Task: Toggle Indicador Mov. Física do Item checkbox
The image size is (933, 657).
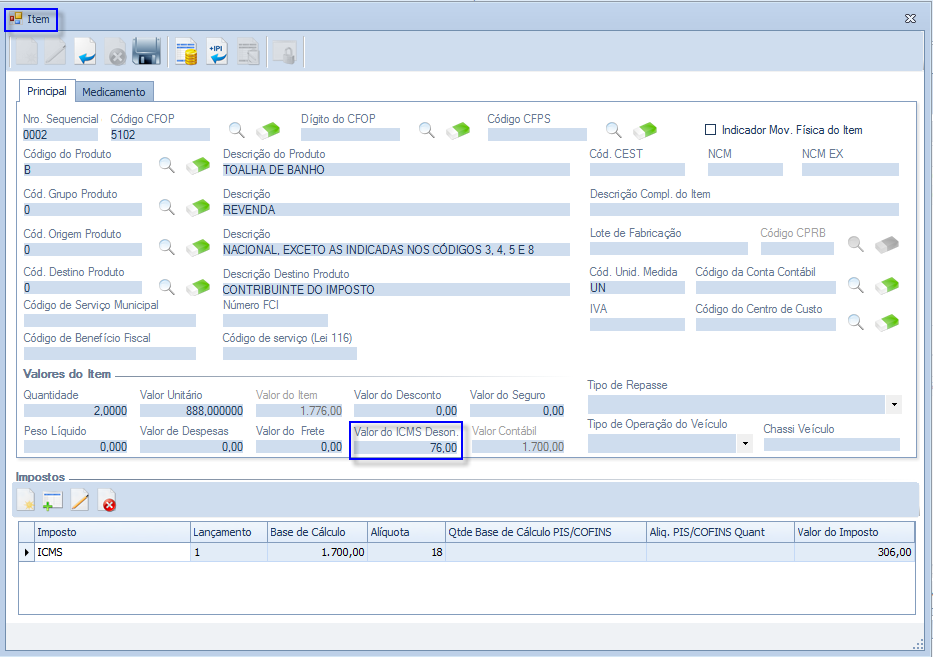Action: pyautogui.click(x=711, y=130)
